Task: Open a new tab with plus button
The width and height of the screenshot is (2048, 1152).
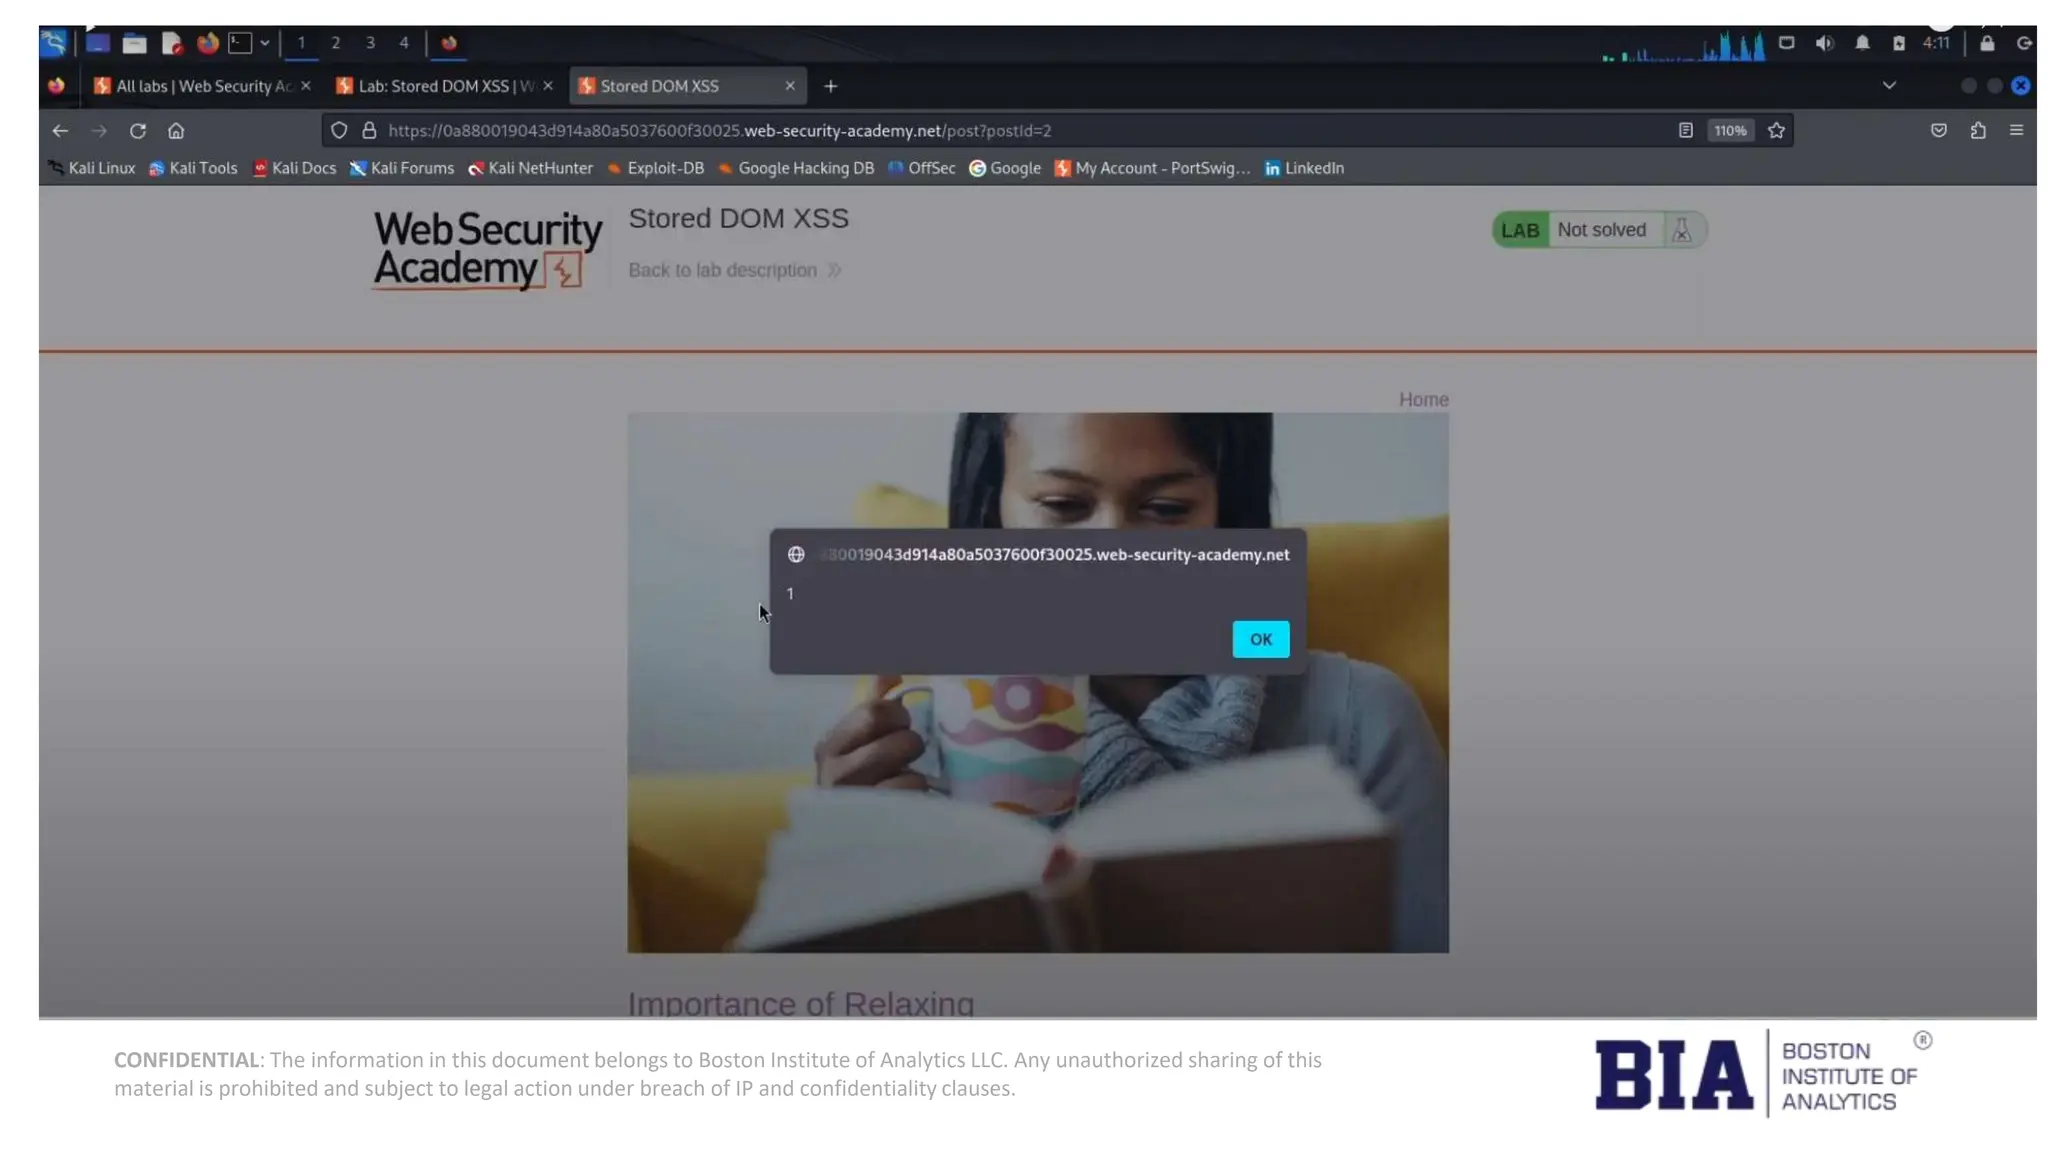Action: point(830,87)
